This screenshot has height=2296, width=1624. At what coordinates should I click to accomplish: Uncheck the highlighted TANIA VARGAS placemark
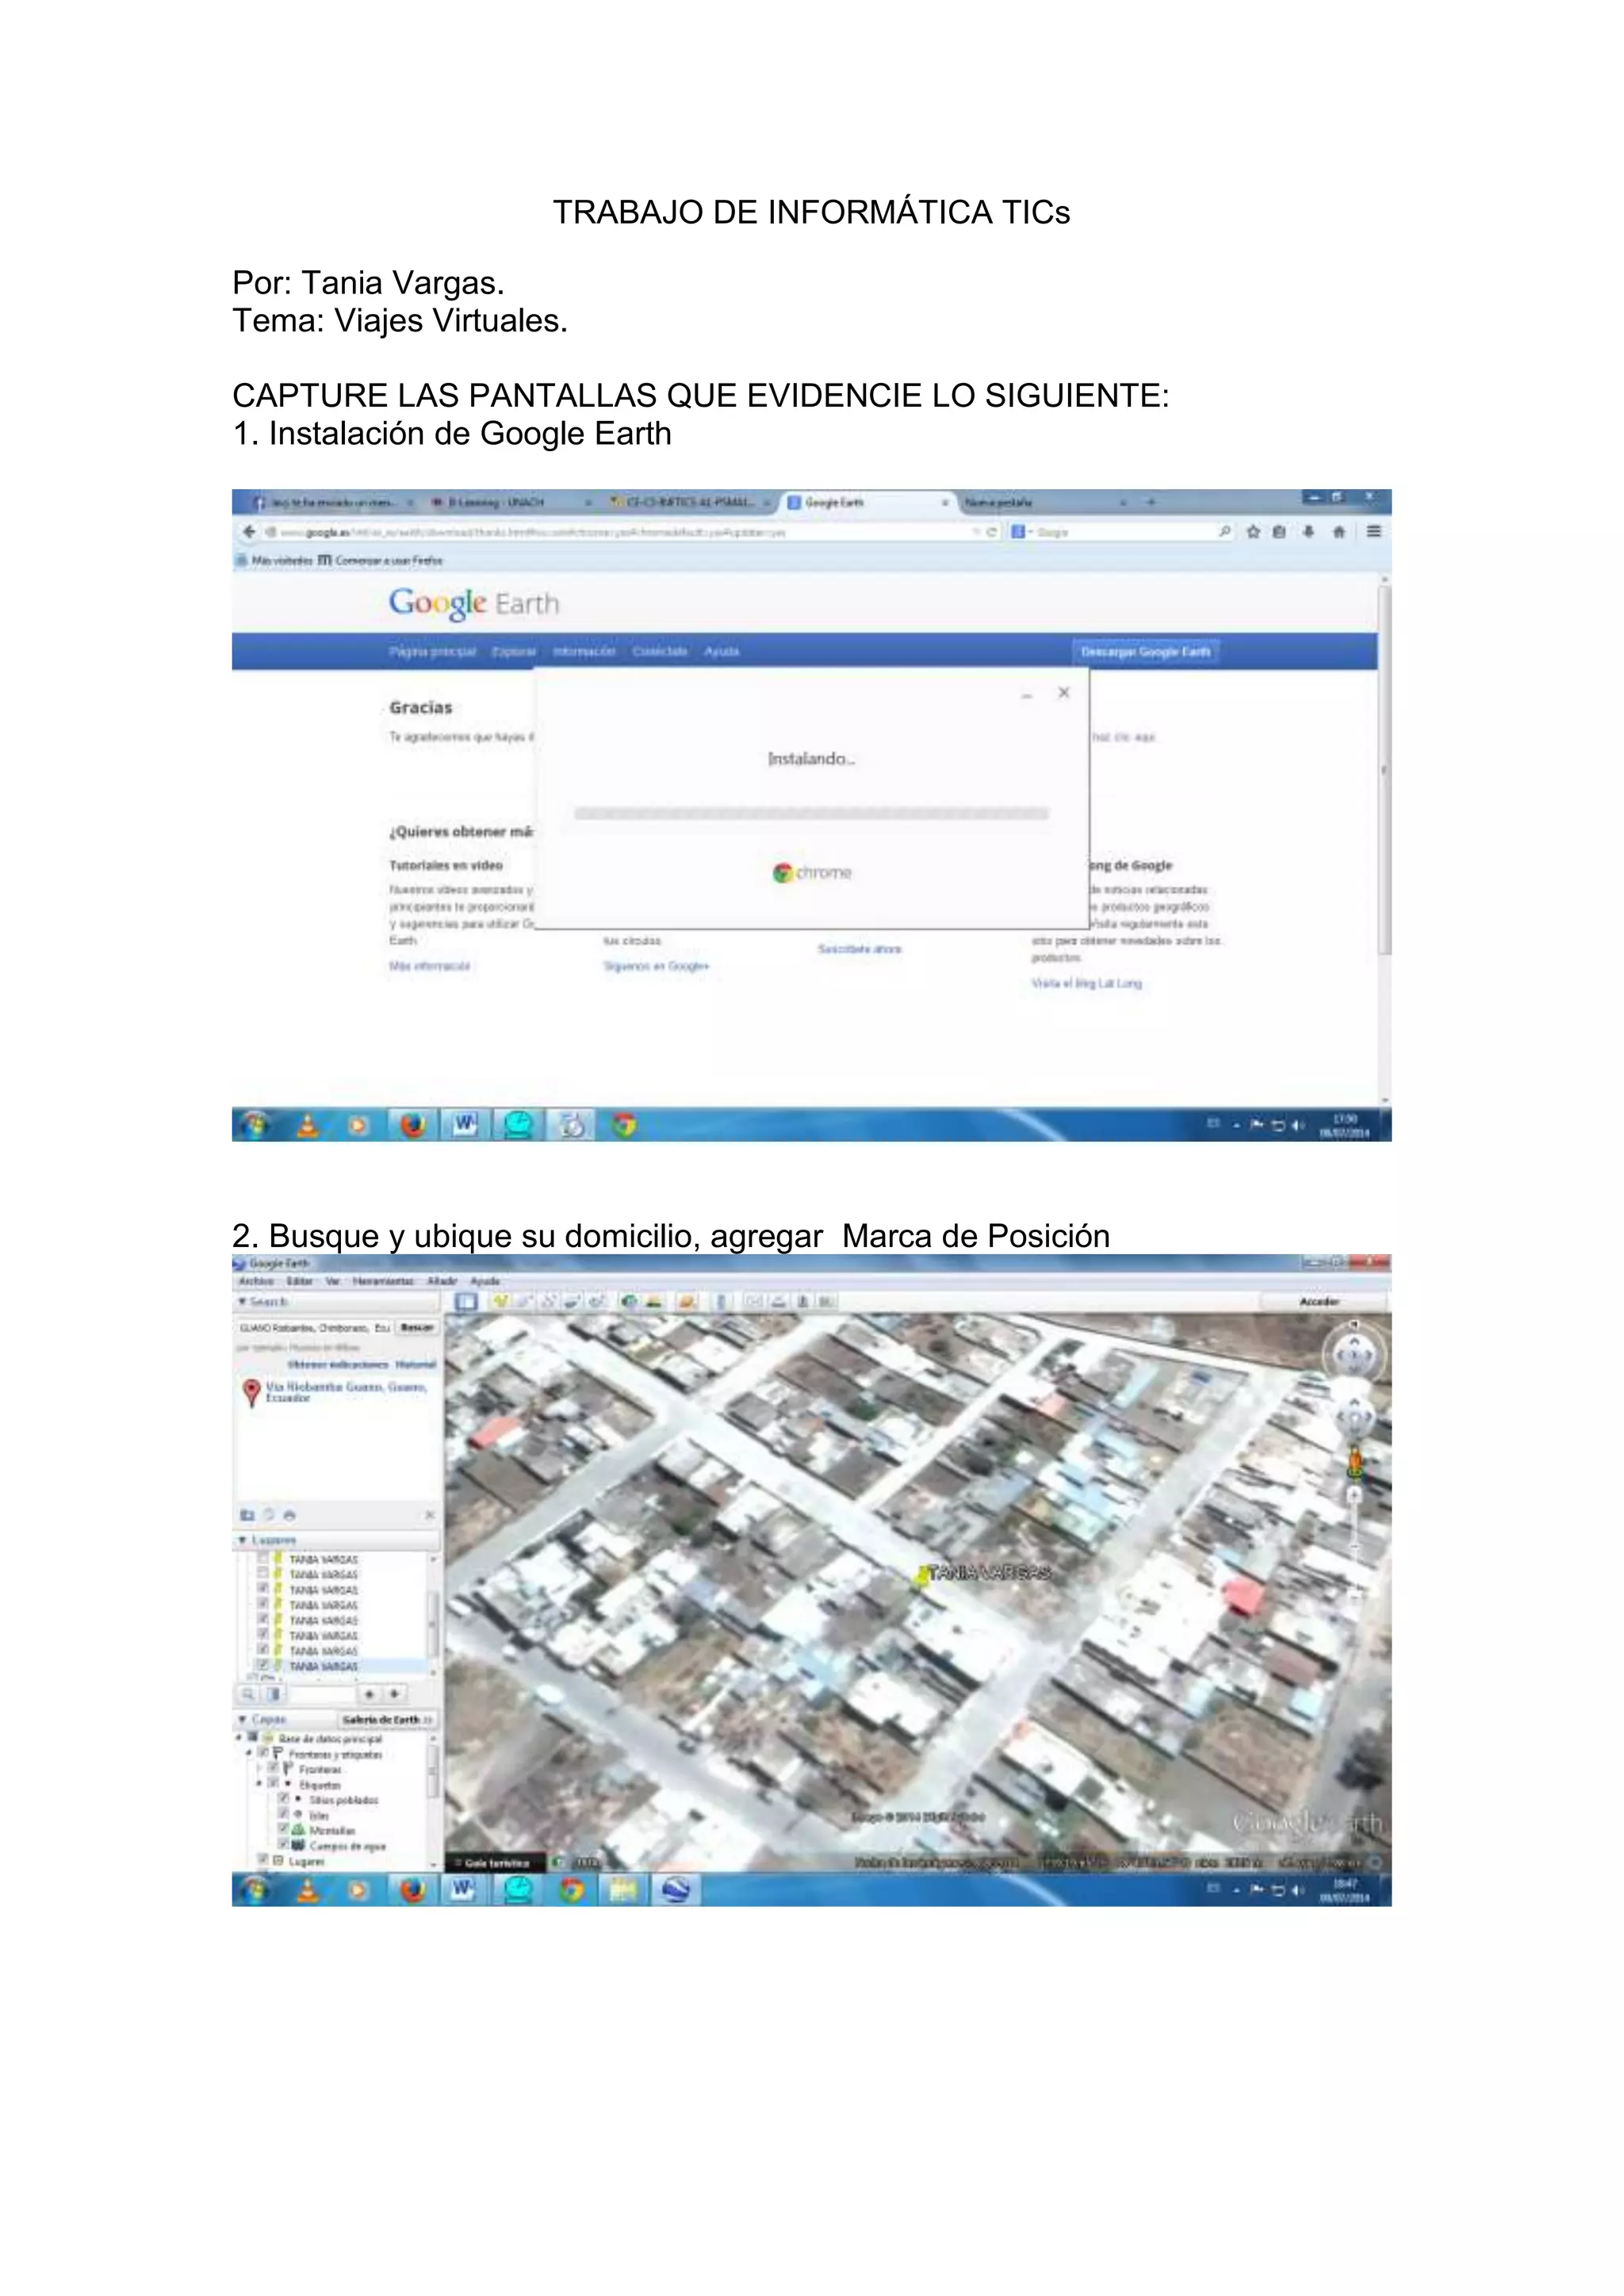pyautogui.click(x=263, y=1665)
